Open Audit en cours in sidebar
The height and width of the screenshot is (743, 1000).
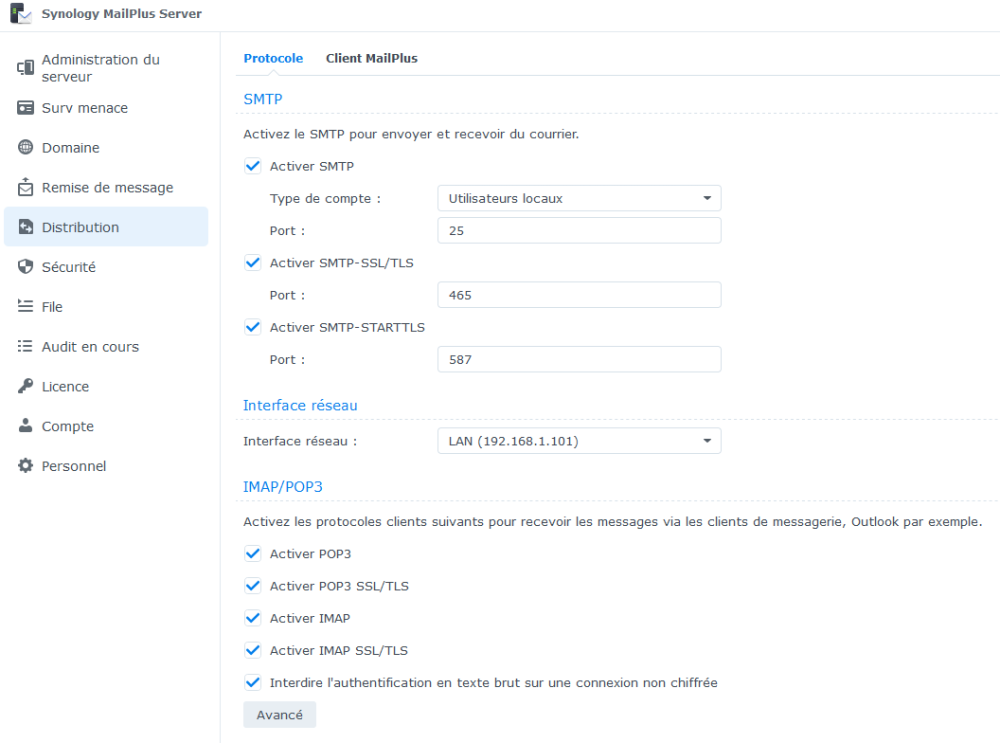(90, 347)
